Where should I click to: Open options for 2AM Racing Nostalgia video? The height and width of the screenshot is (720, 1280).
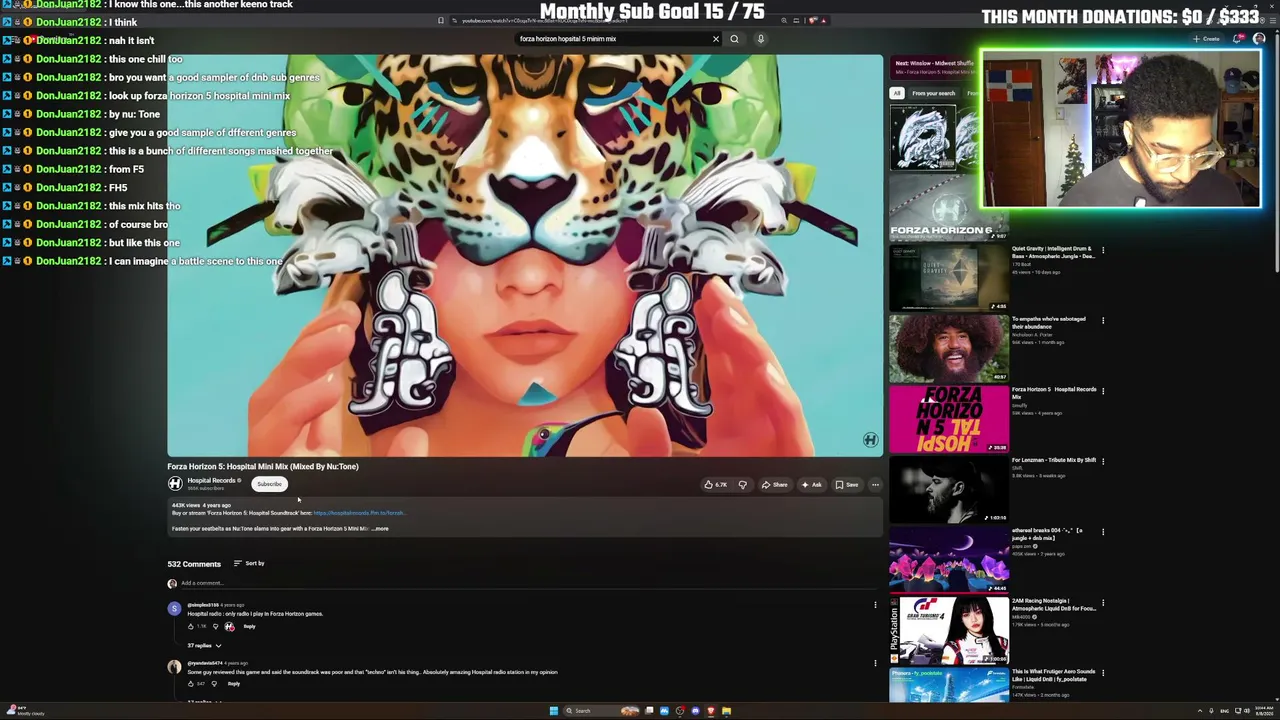click(1103, 603)
